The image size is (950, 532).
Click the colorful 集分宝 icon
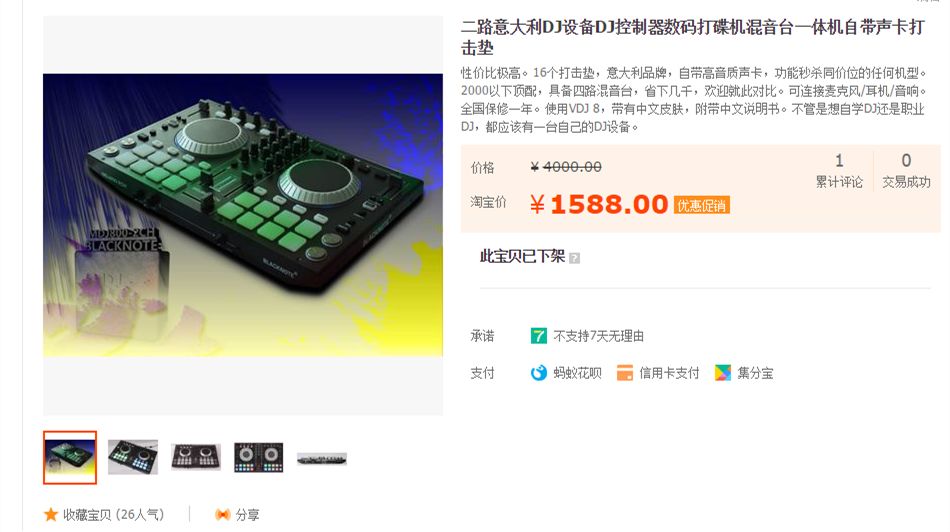pos(723,373)
